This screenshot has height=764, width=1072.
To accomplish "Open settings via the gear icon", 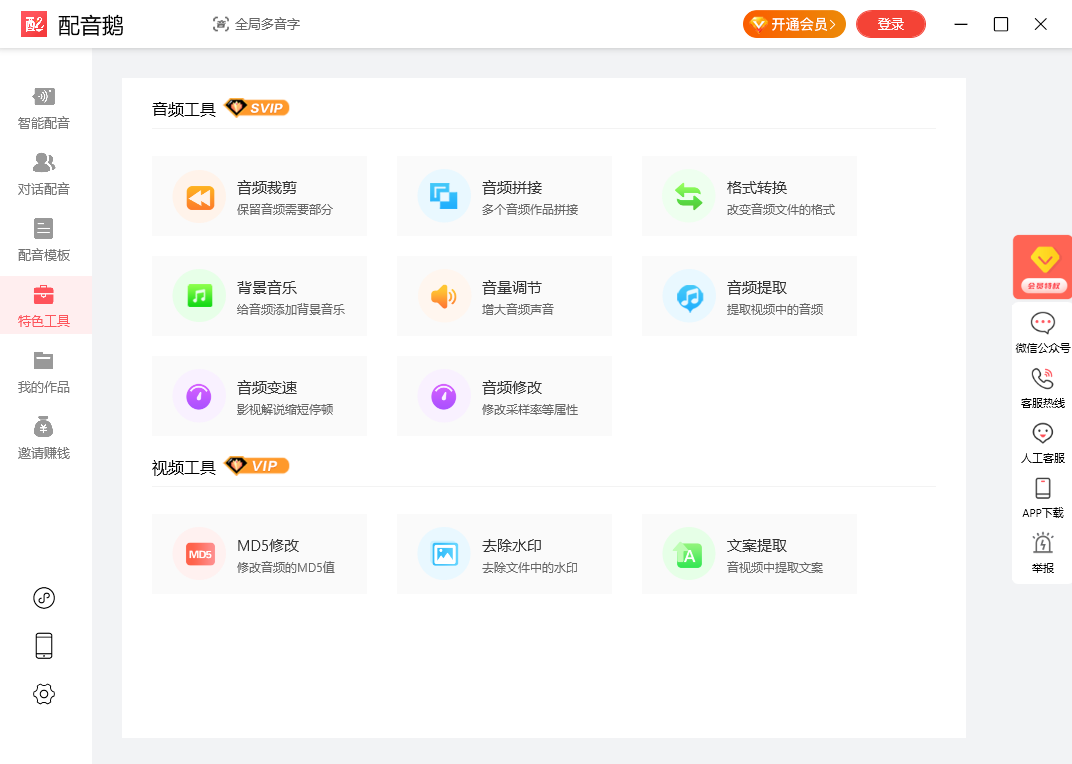I will [x=44, y=694].
